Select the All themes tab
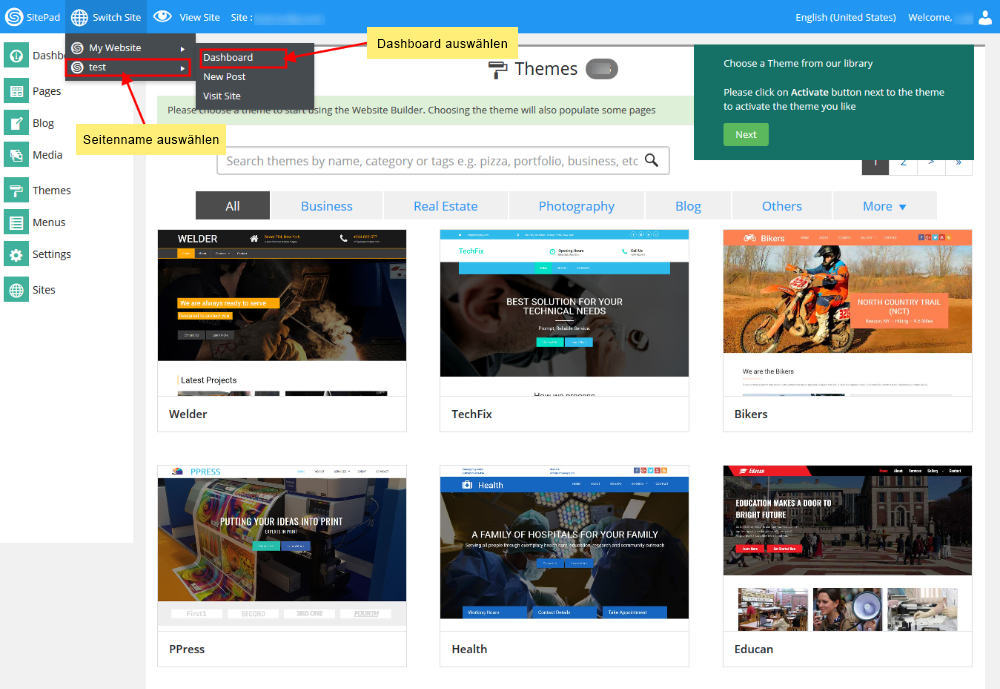This screenshot has width=1000, height=689. pyautogui.click(x=233, y=206)
